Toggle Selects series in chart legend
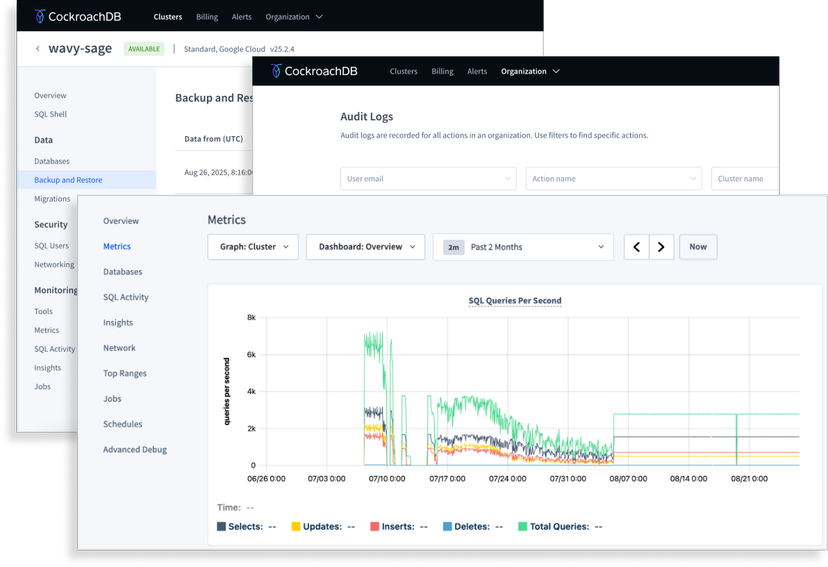 (x=239, y=526)
